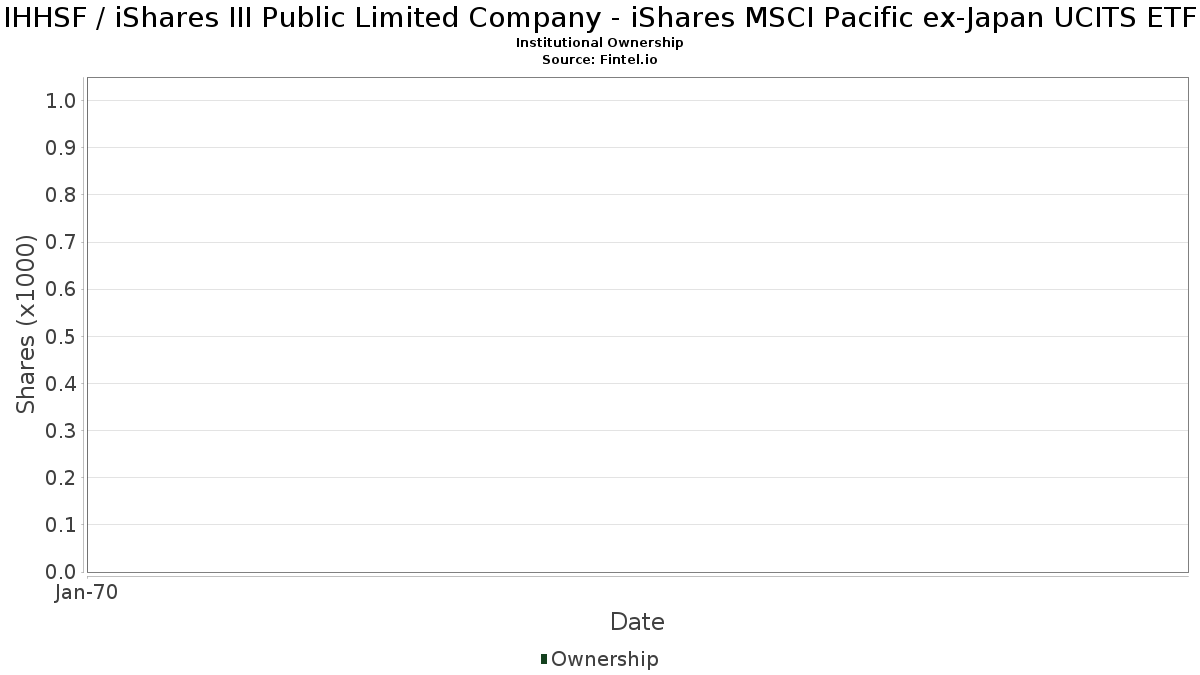Viewport: 1200px width, 675px height.
Task: Click the chart title mentioning IHHSF iShares
Action: (x=600, y=18)
